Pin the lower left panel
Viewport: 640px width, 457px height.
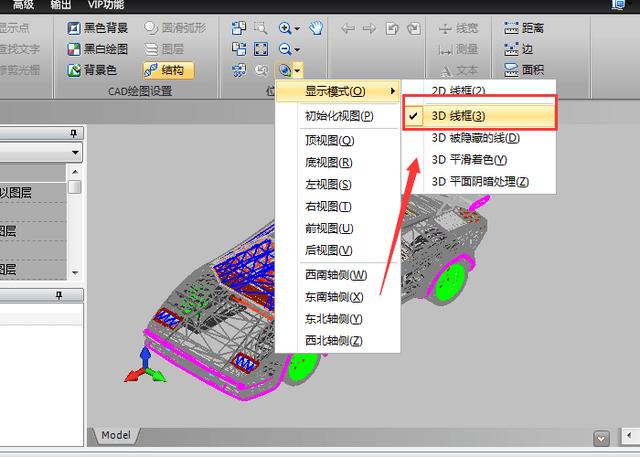coord(59,295)
